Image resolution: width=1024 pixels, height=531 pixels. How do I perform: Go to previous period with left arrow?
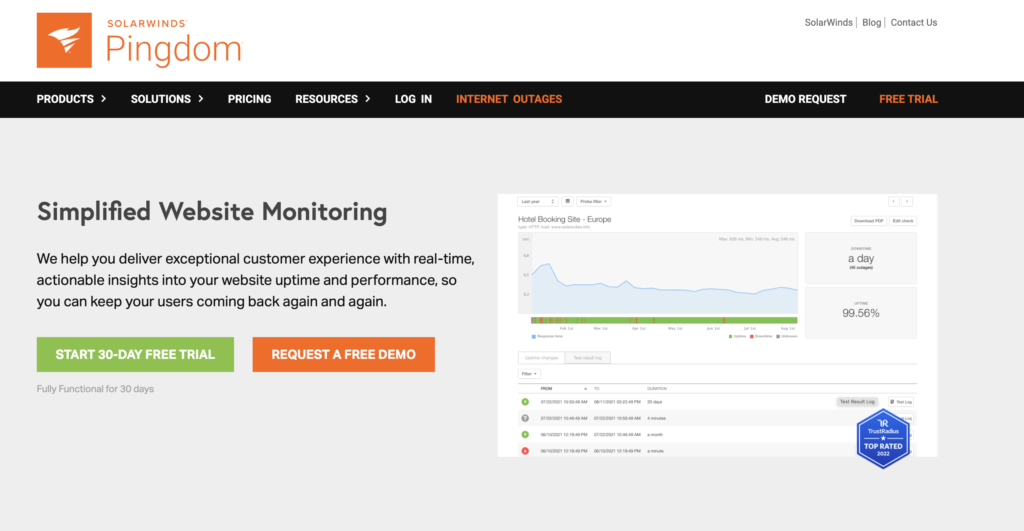[x=893, y=201]
